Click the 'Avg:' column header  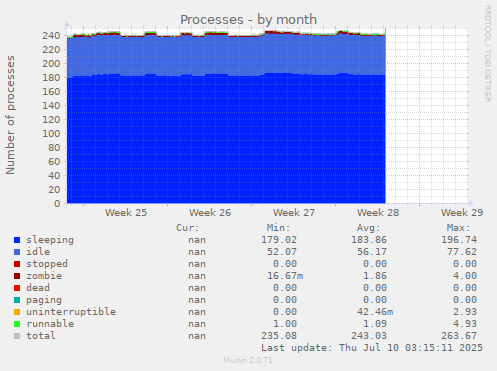pyautogui.click(x=368, y=228)
